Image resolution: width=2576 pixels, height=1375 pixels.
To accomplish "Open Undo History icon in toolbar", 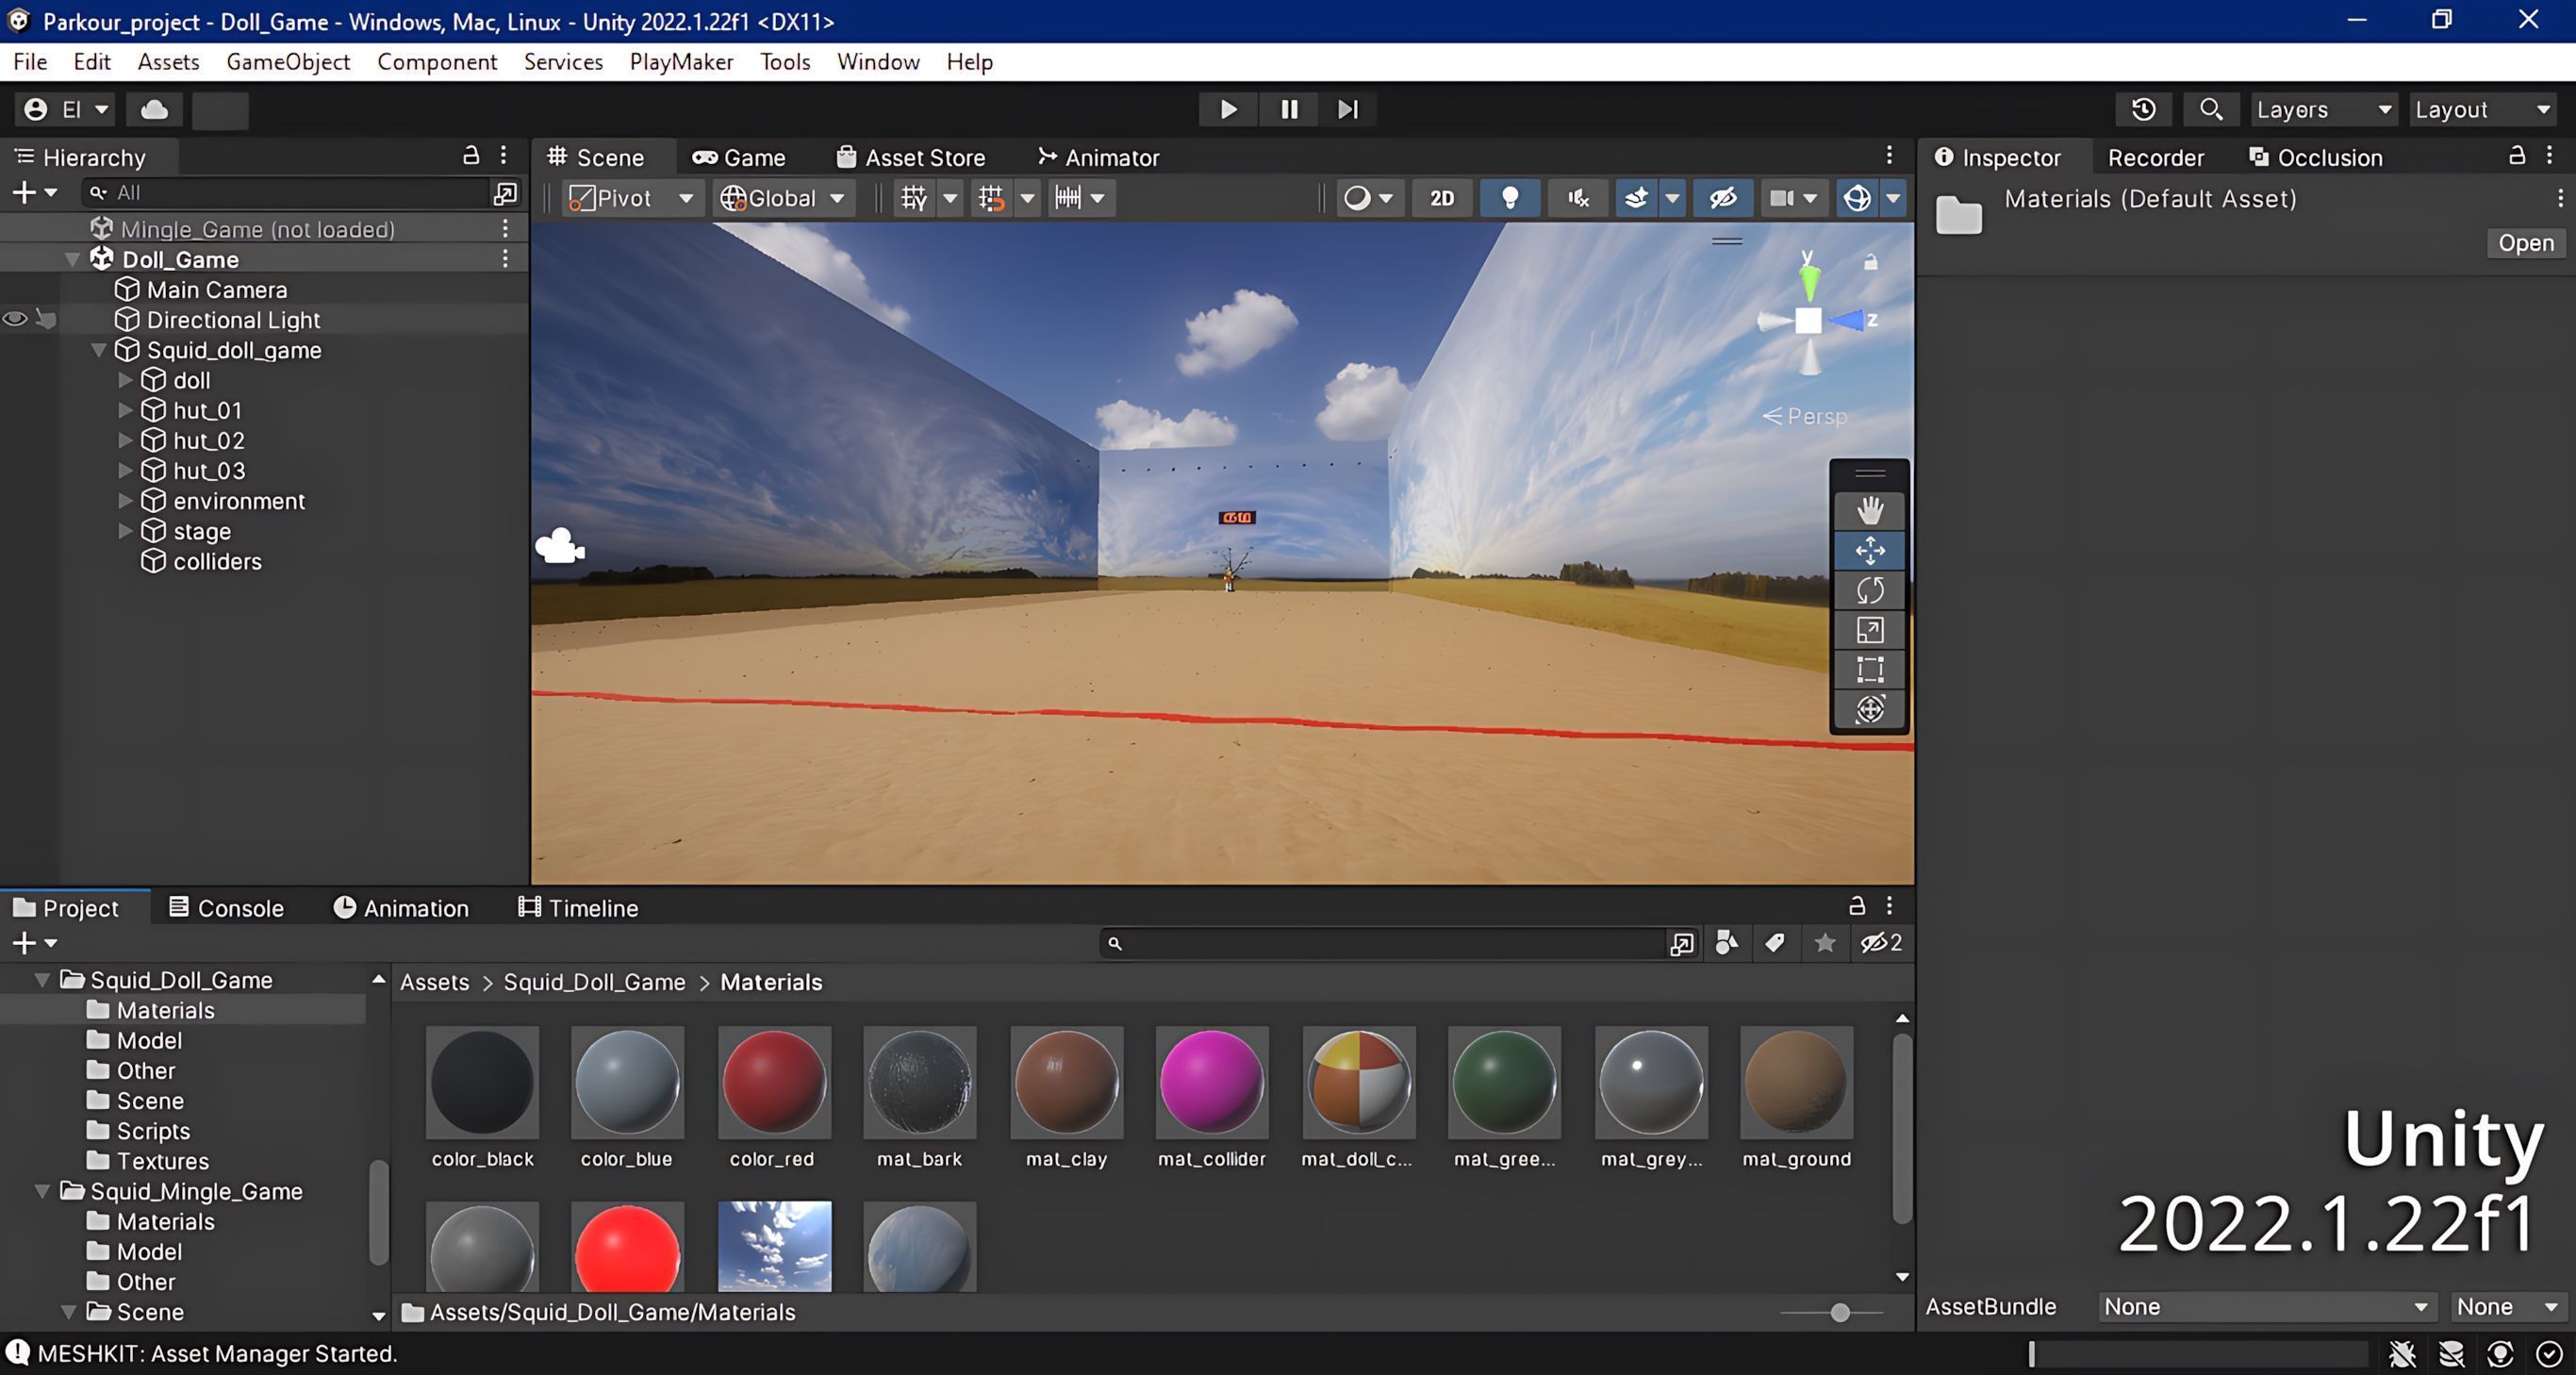I will 2143,109.
